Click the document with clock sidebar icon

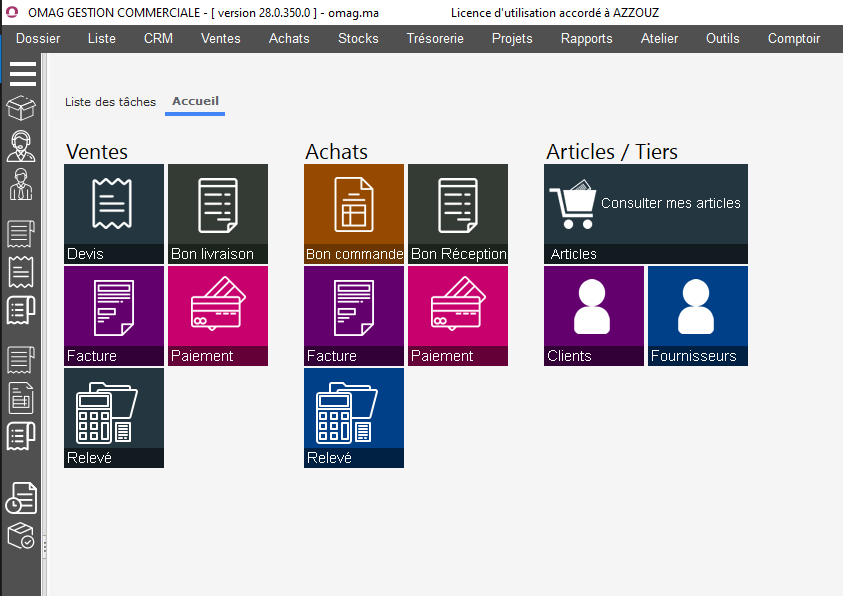pyautogui.click(x=21, y=497)
